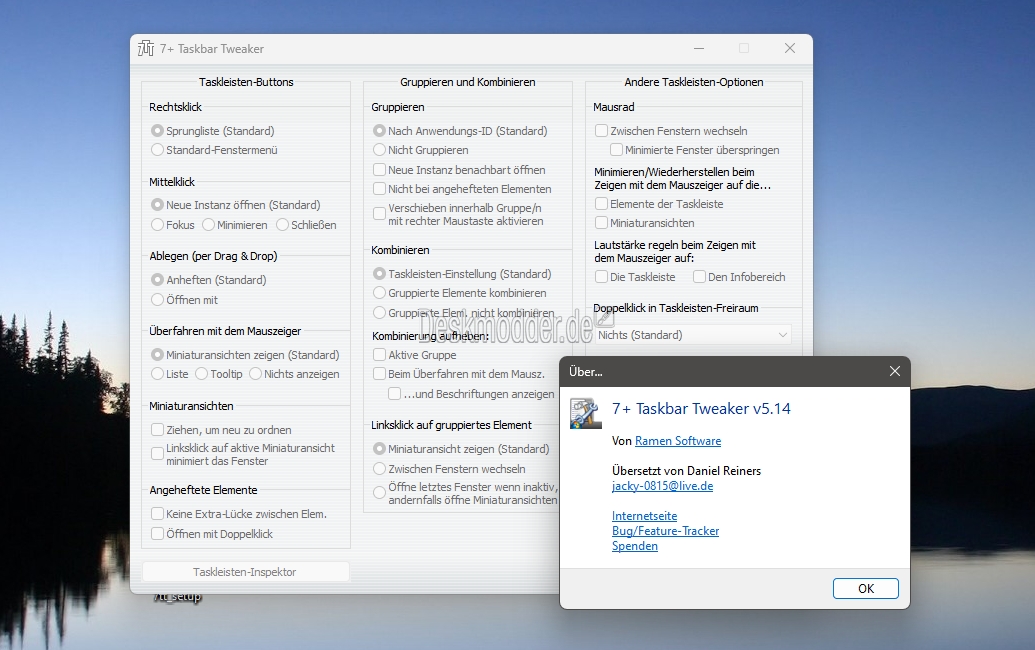Click the app icon in the Über dialog
The width and height of the screenshot is (1035, 650).
(x=585, y=413)
